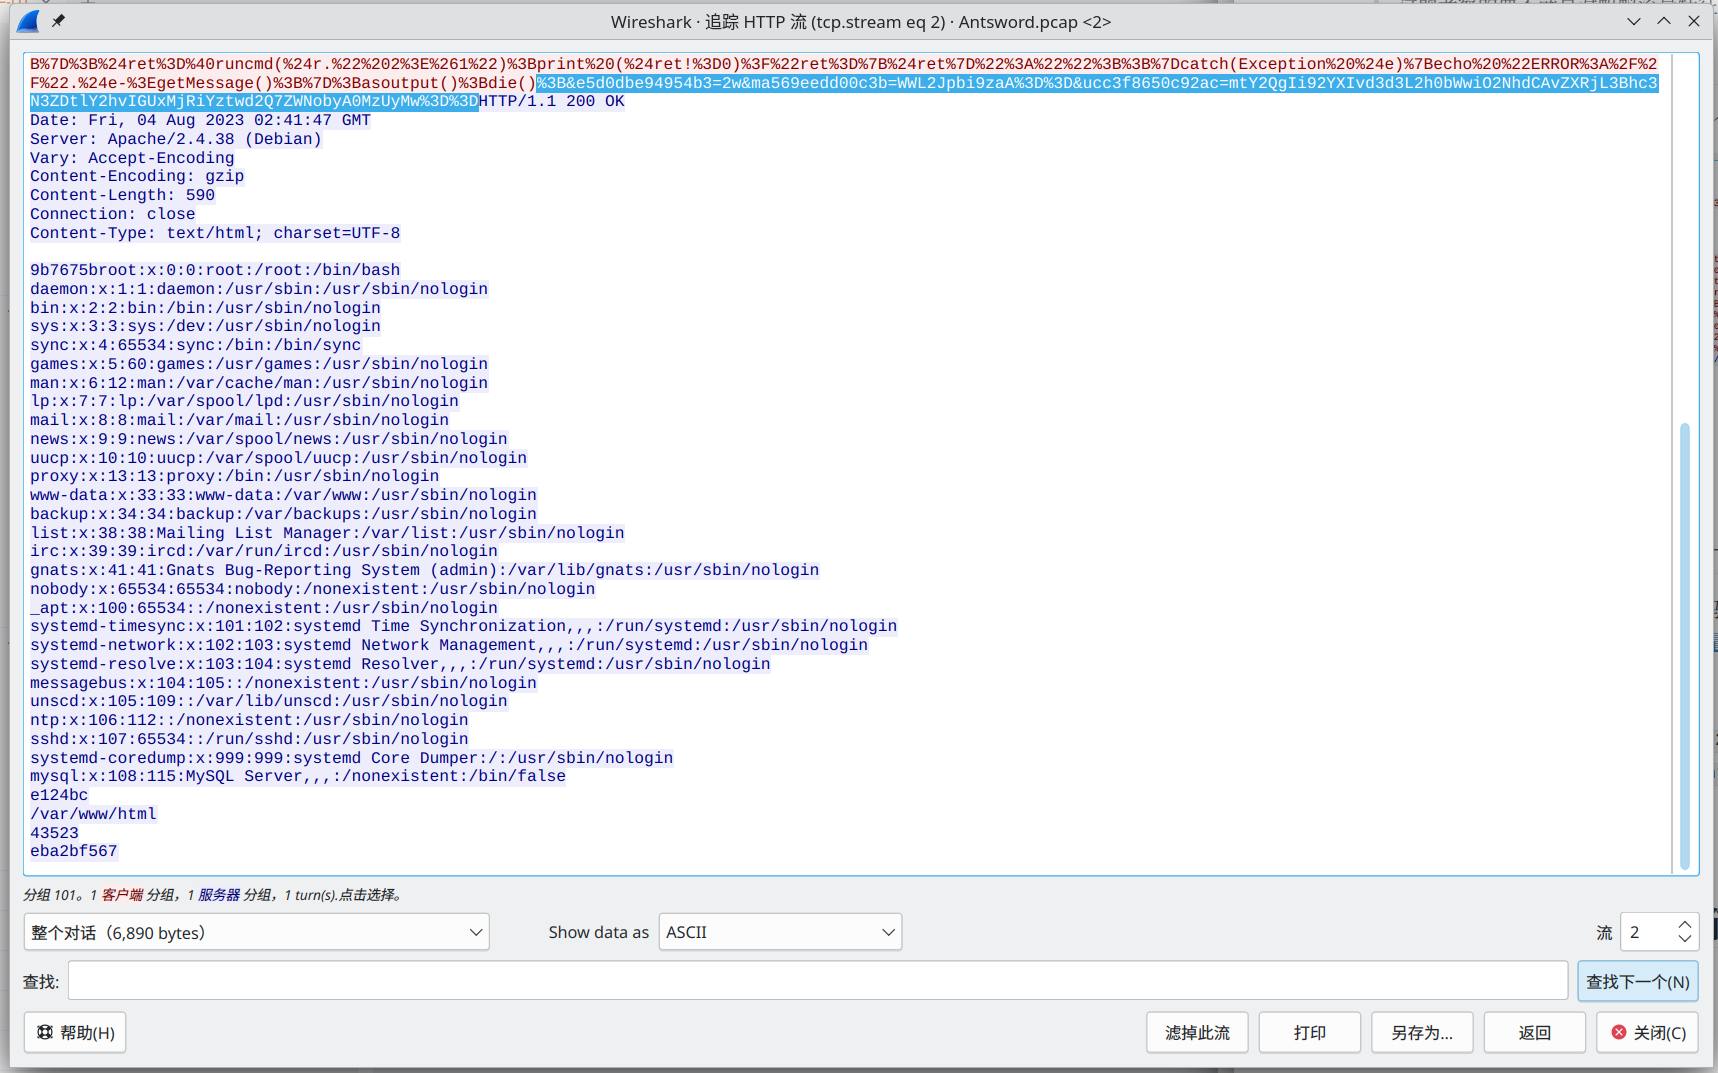The height and width of the screenshot is (1073, 1718).
Task: Increase the stream number with up arrow
Action: pyautogui.click(x=1685, y=925)
